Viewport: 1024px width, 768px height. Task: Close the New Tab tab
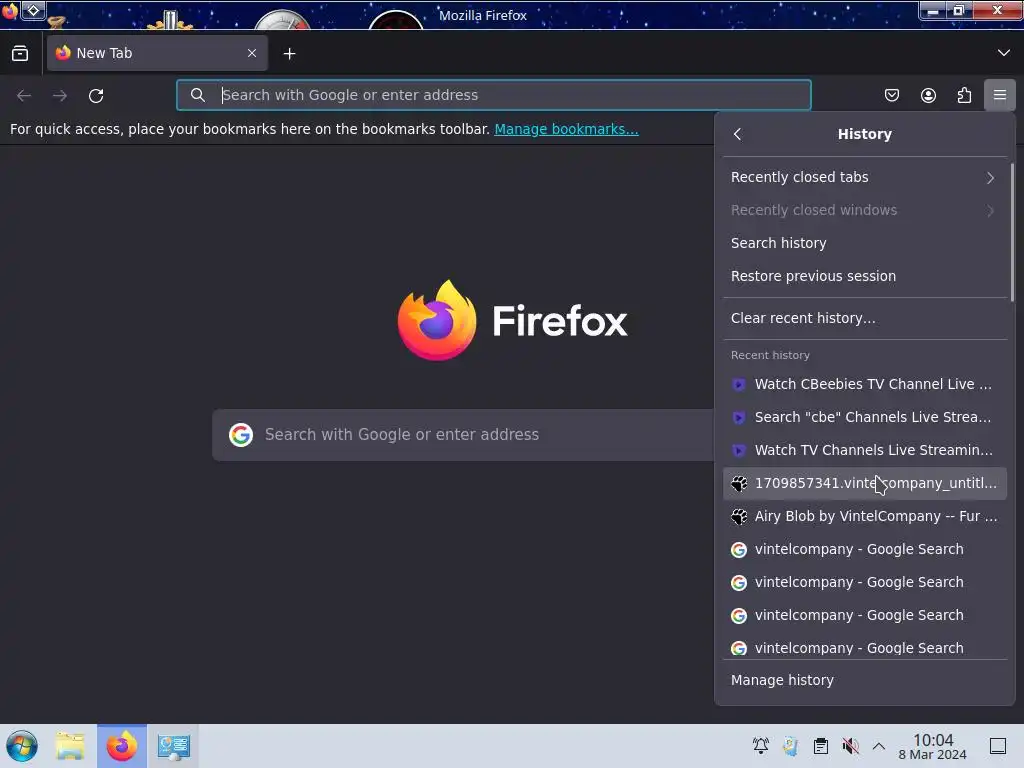(251, 53)
